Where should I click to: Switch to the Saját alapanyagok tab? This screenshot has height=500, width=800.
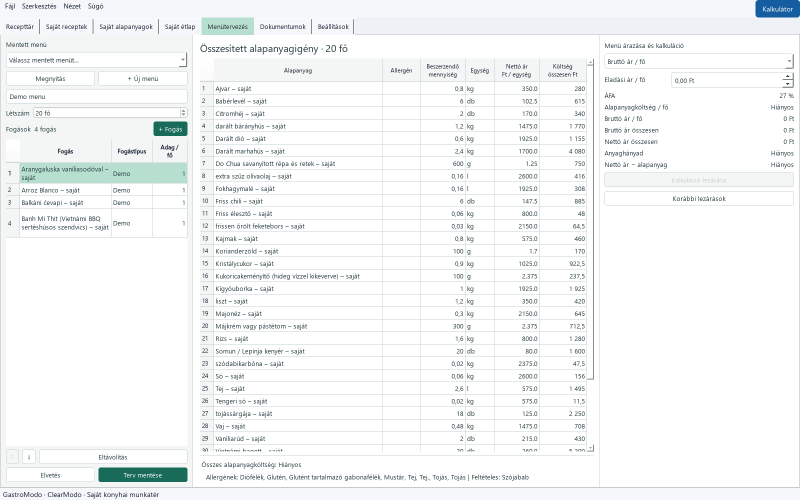[x=126, y=27]
